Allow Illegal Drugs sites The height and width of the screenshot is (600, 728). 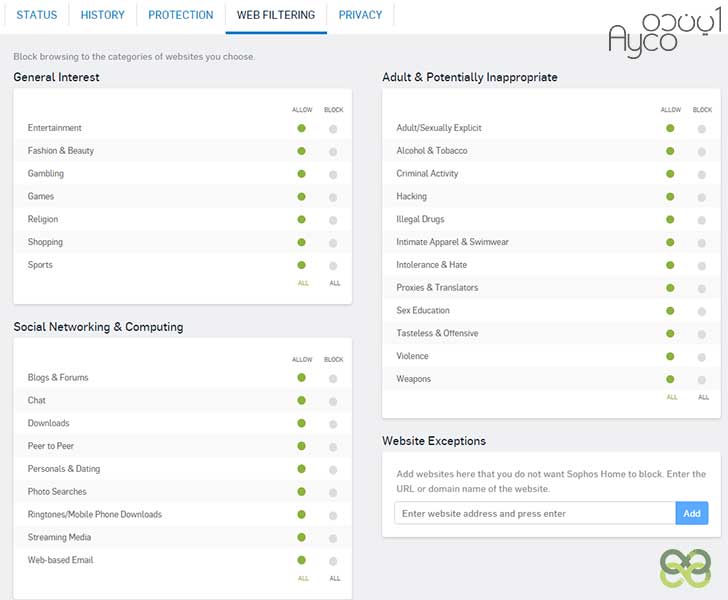click(x=670, y=219)
